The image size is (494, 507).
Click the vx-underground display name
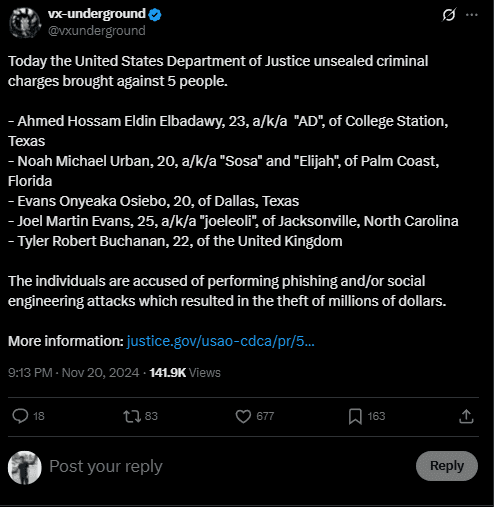pyautogui.click(x=97, y=14)
